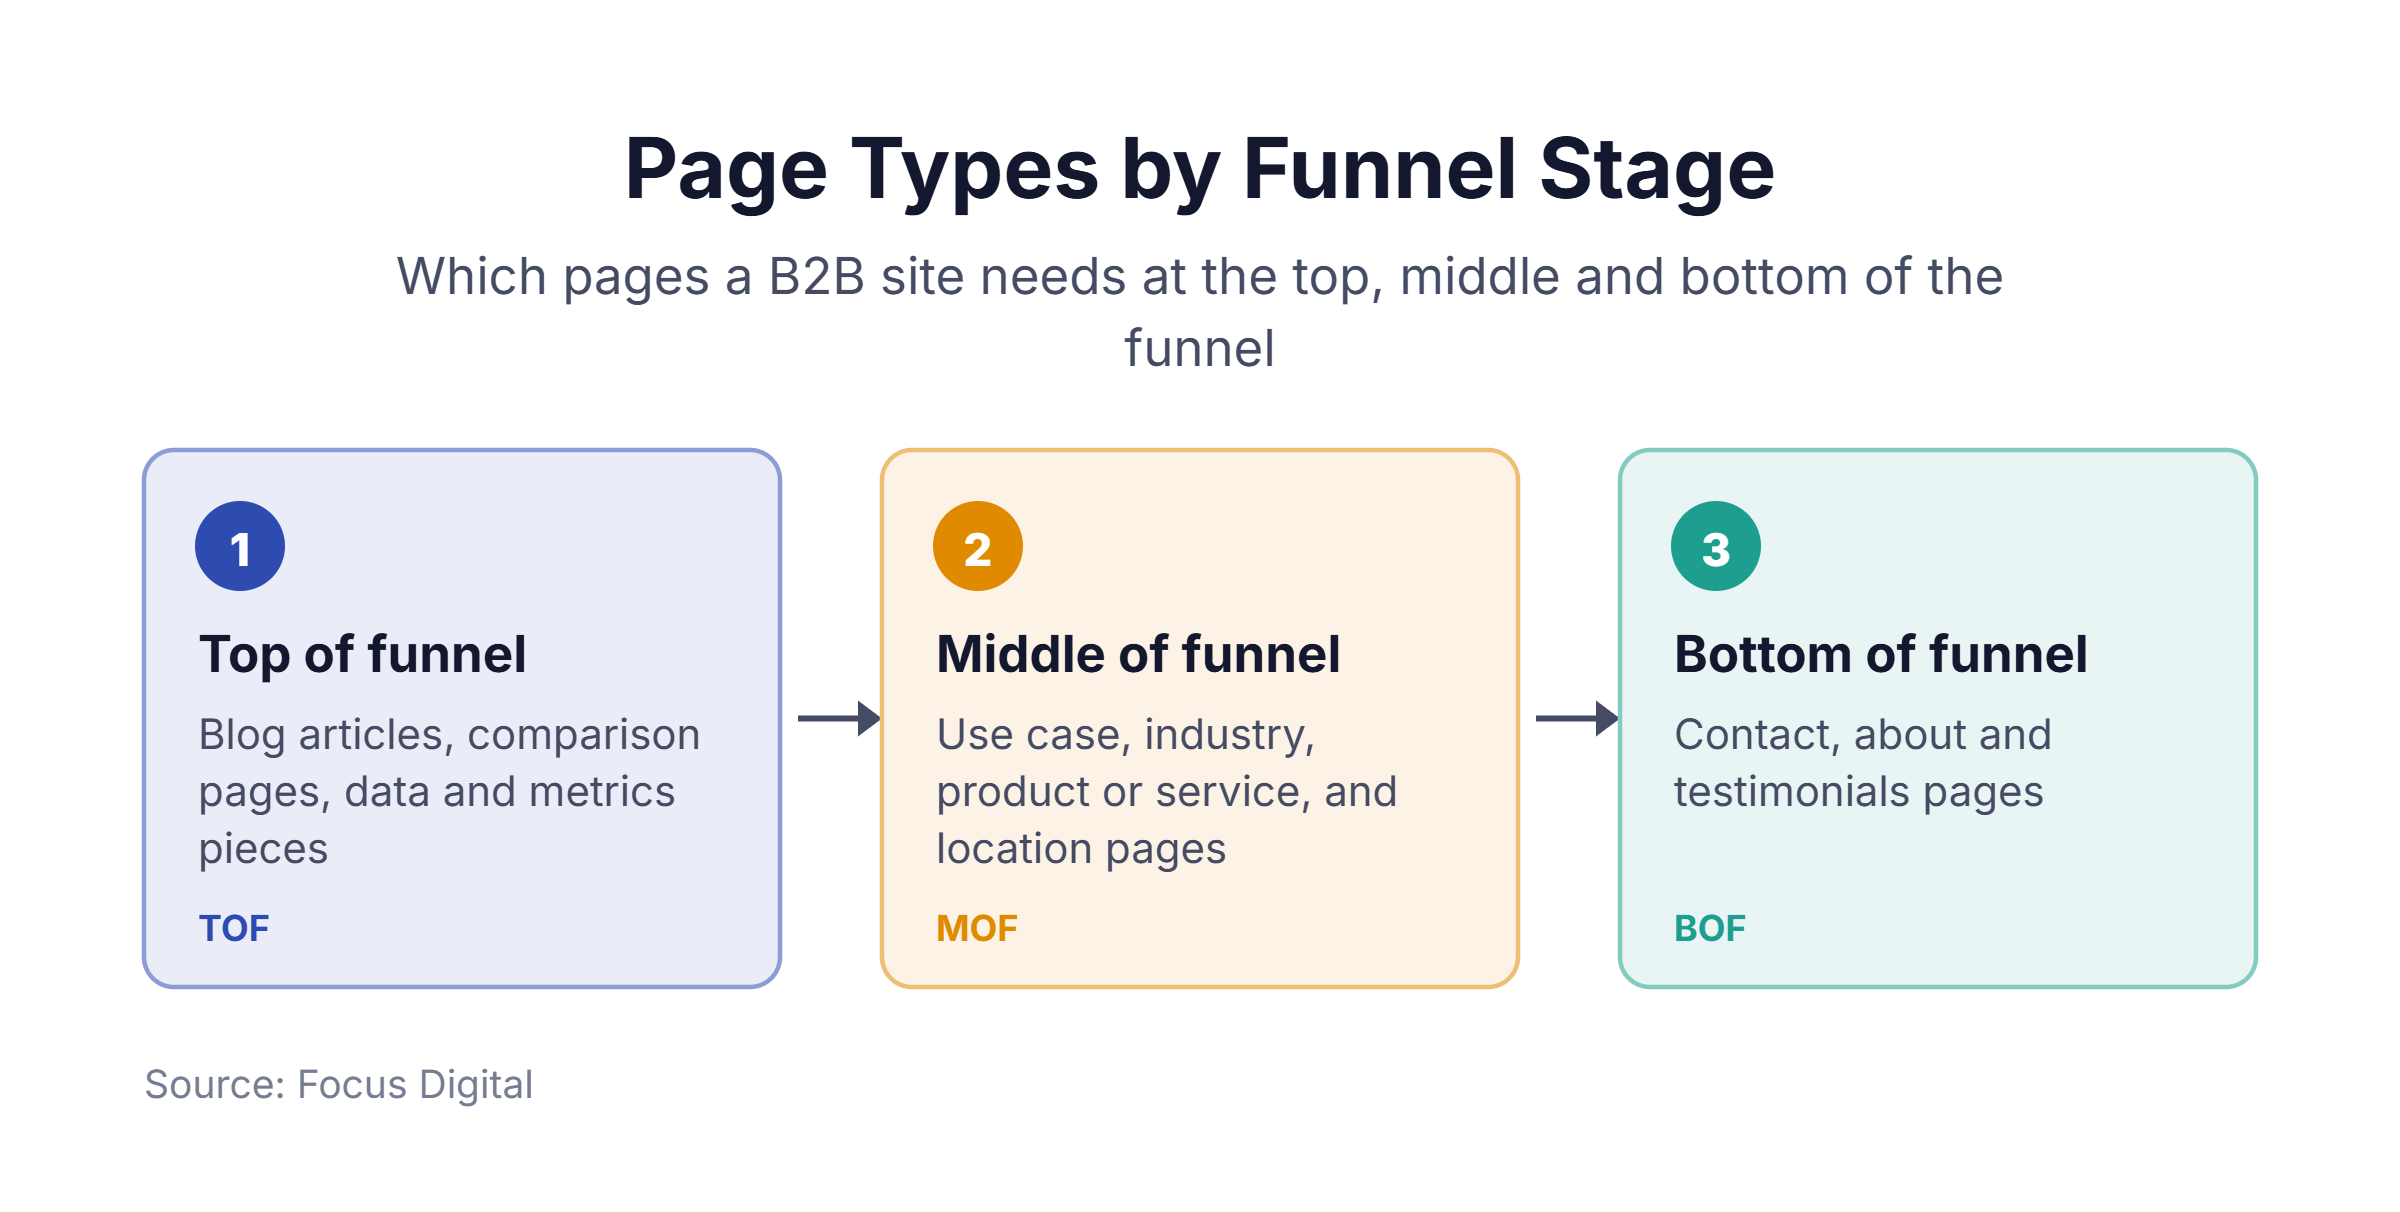
Task: Click the blue number 1 circle
Action: tap(240, 546)
